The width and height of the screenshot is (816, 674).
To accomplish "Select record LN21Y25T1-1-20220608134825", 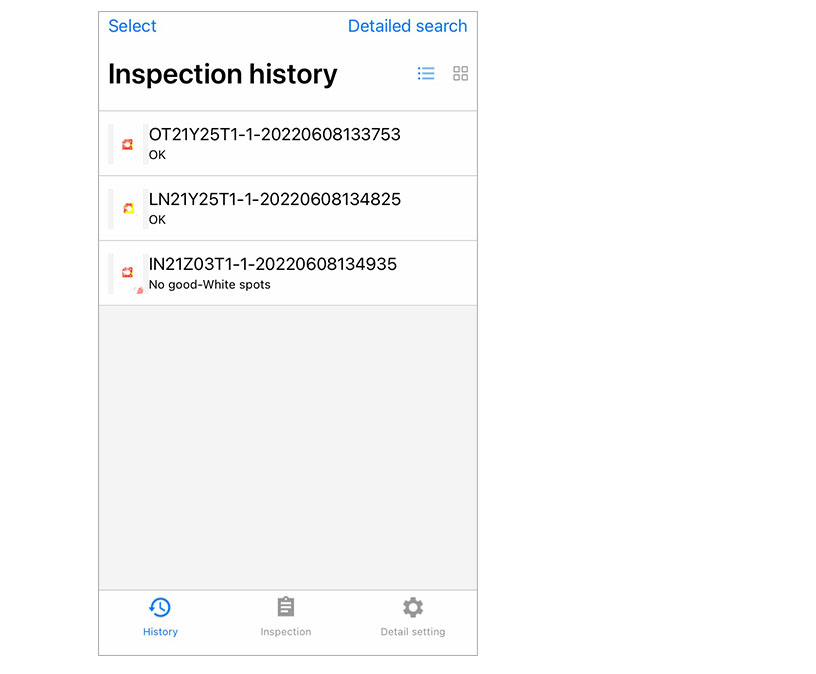I will point(274,199).
